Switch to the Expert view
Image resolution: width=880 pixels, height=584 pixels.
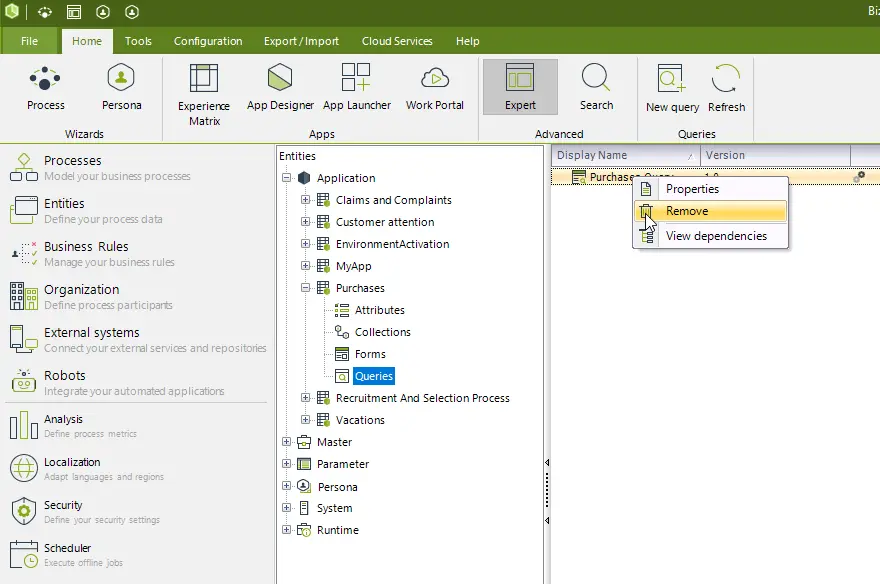pyautogui.click(x=520, y=88)
